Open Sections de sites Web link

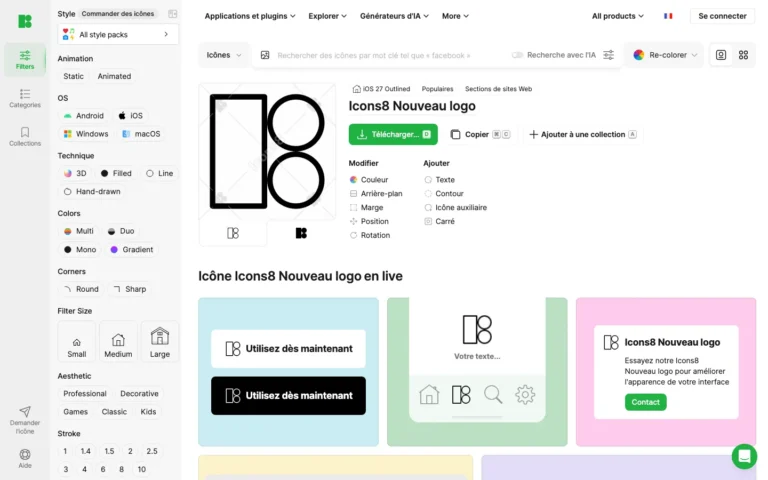pyautogui.click(x=498, y=89)
